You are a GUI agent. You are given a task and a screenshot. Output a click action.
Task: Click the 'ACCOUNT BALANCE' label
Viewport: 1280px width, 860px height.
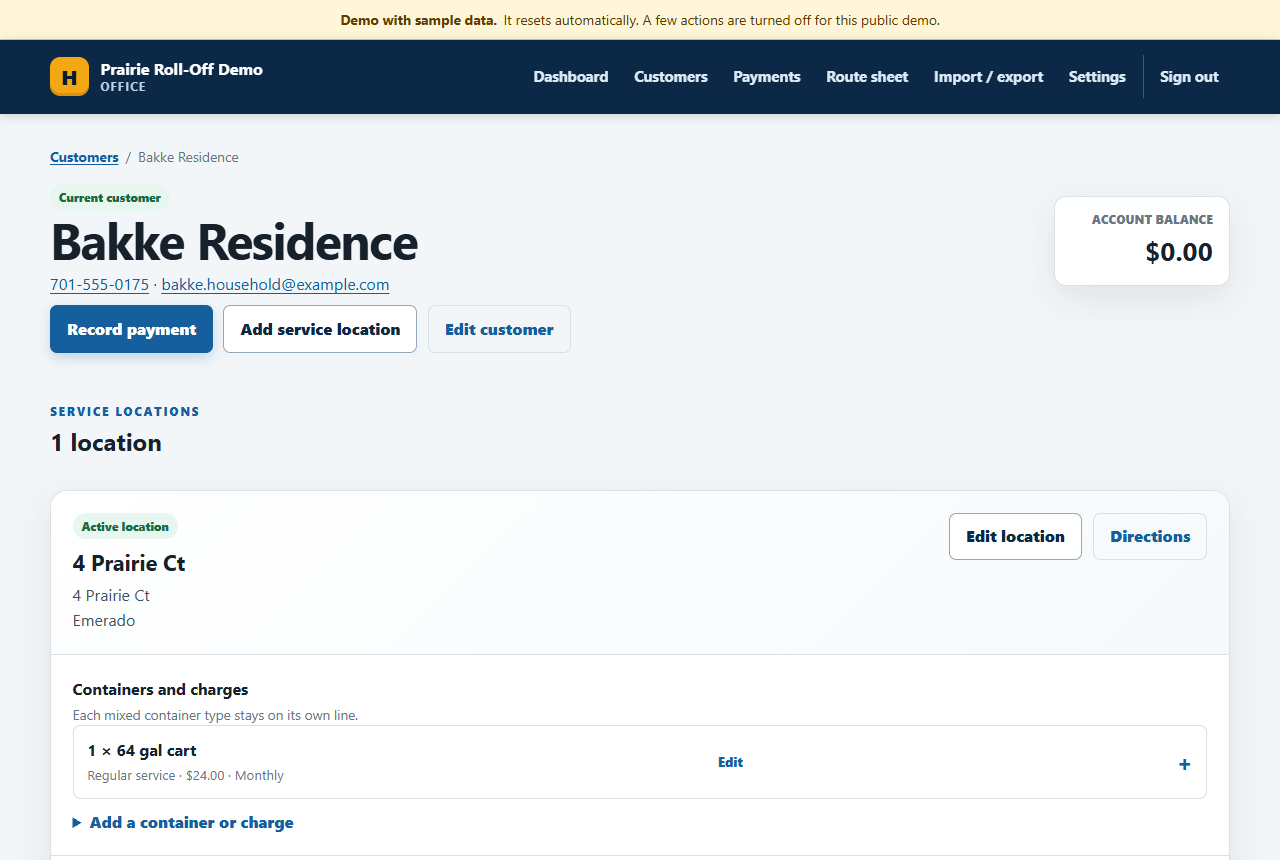point(1152,220)
